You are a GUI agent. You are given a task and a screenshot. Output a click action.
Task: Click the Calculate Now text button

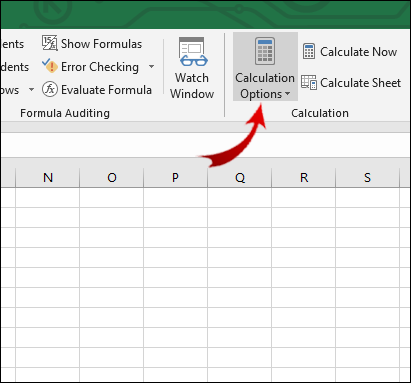click(359, 52)
